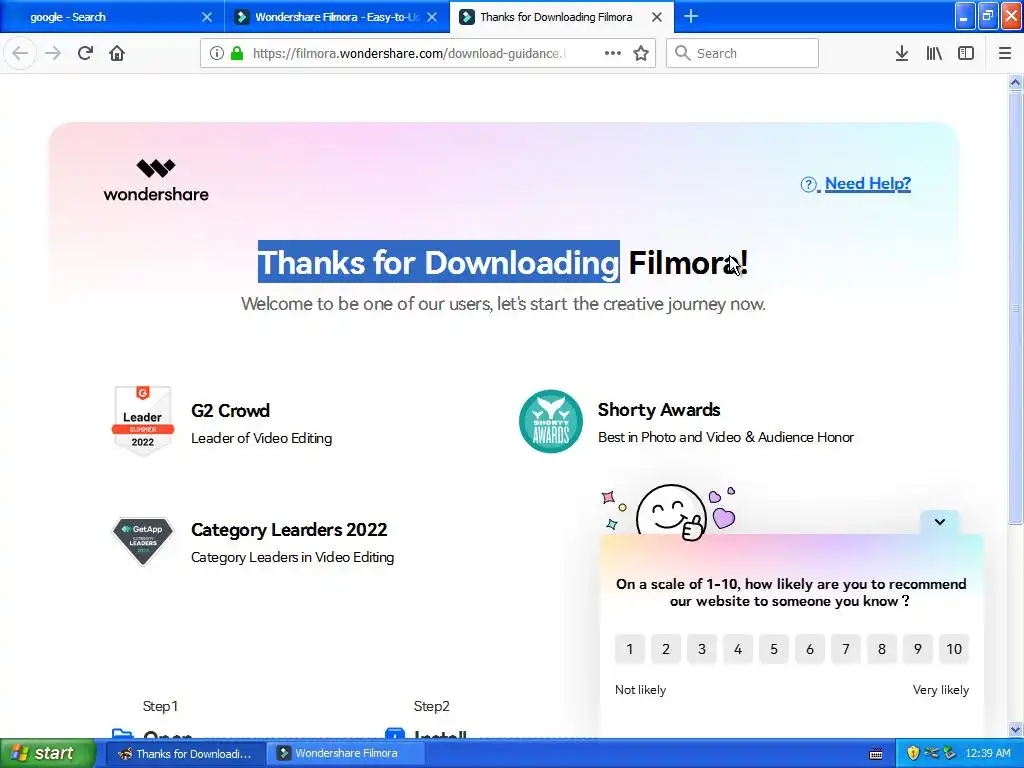Rate recommendation score 7
1024x768 pixels.
(846, 649)
